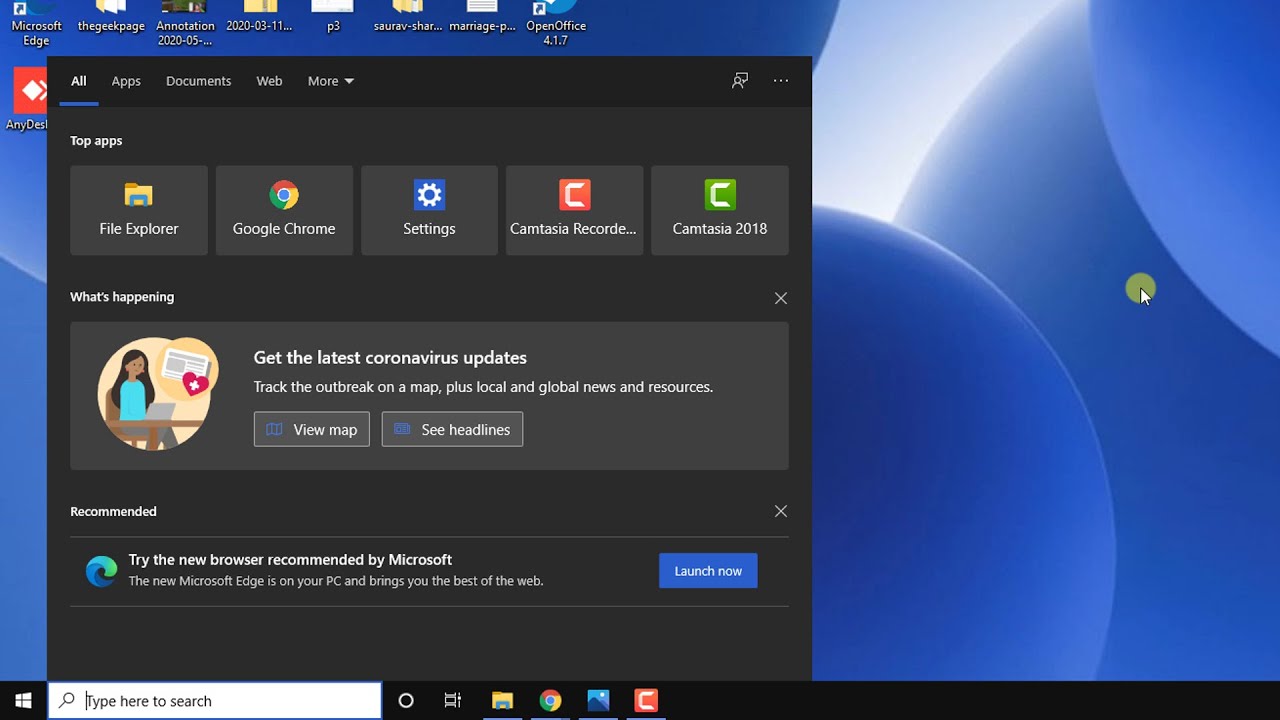This screenshot has height=720, width=1280.
Task: Click the Windows Start button
Action: [x=23, y=700]
